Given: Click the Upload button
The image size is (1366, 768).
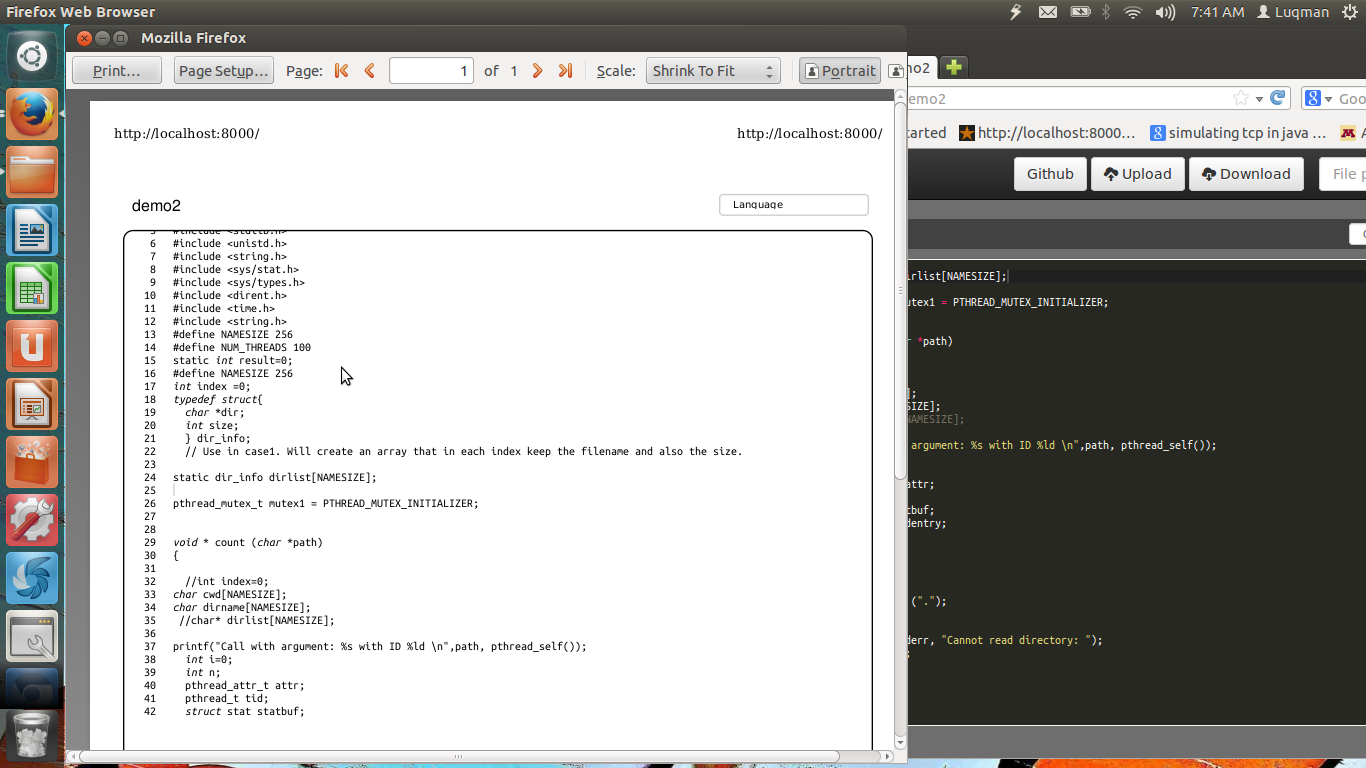Looking at the screenshot, I should click(1137, 174).
